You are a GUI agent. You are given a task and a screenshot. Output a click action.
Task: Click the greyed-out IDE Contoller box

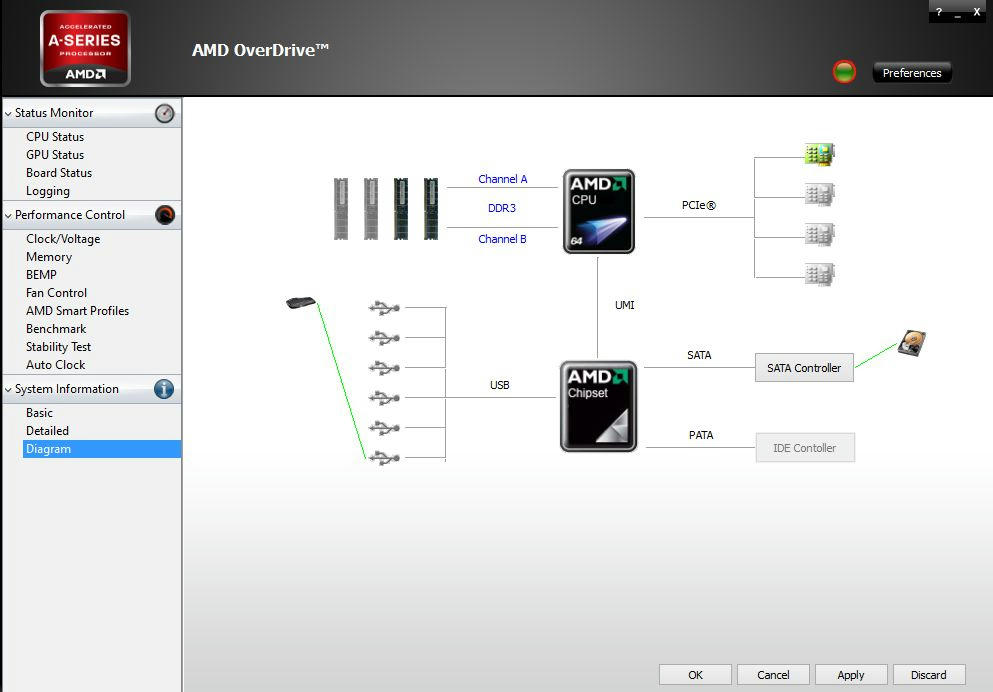[x=805, y=448]
